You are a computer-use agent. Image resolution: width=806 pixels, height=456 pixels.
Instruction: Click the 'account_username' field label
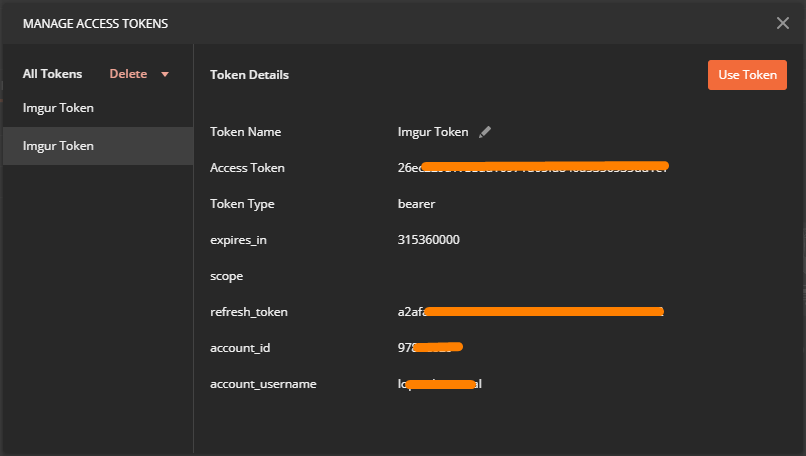263,384
